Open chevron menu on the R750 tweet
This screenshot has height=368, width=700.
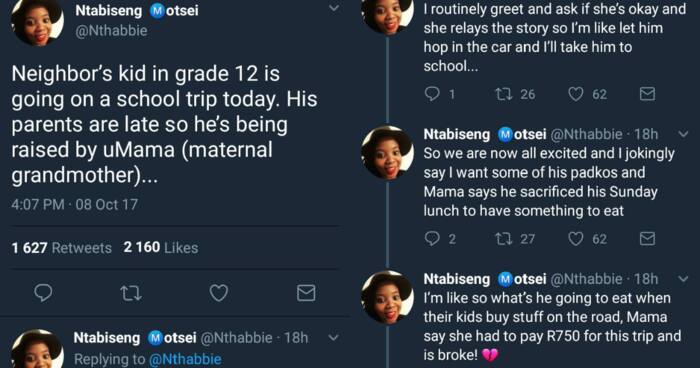pyautogui.click(x=683, y=279)
